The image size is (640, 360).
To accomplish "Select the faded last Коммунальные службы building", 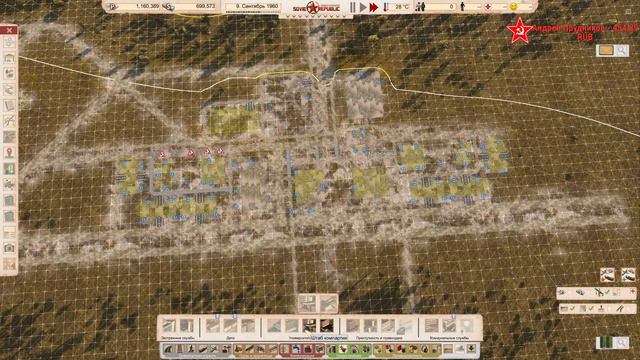I will pyautogui.click(x=466, y=326).
